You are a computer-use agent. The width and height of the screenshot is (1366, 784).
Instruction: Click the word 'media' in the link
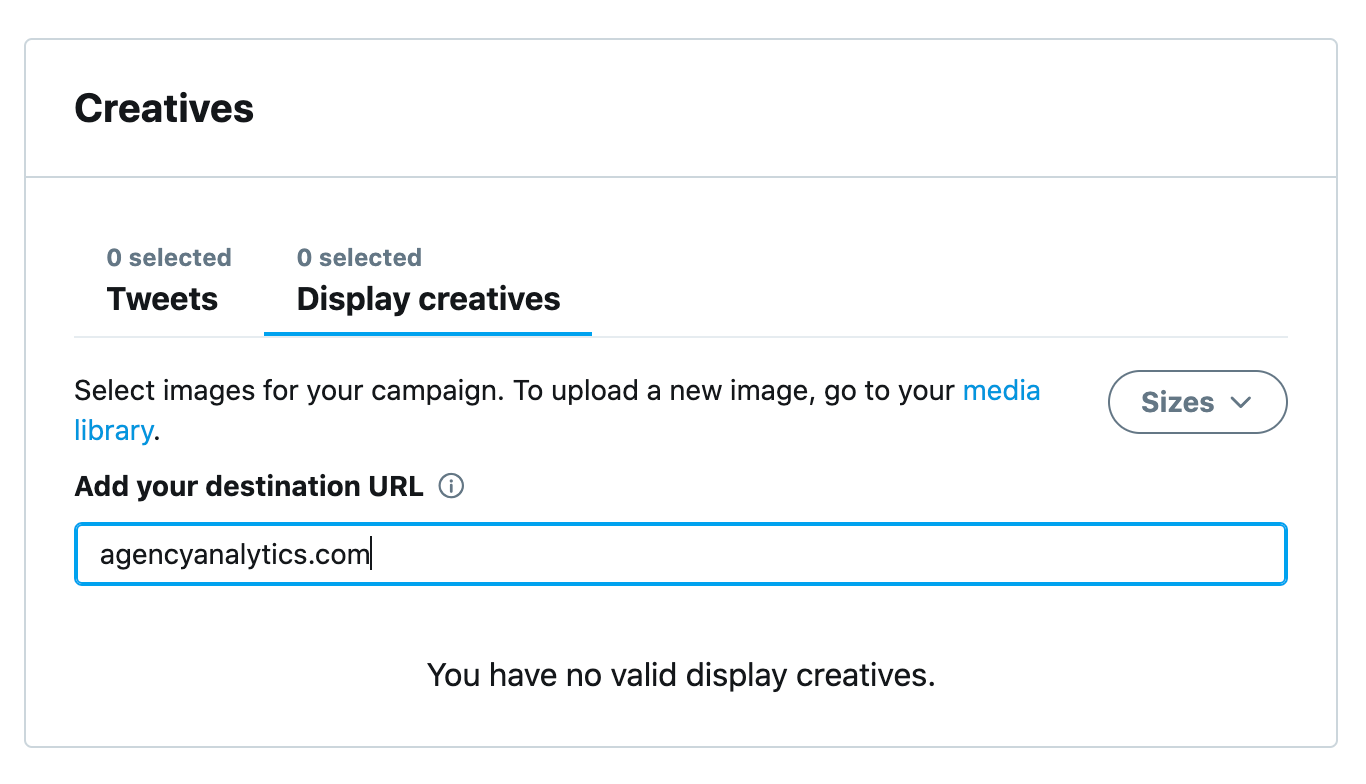coord(1001,390)
